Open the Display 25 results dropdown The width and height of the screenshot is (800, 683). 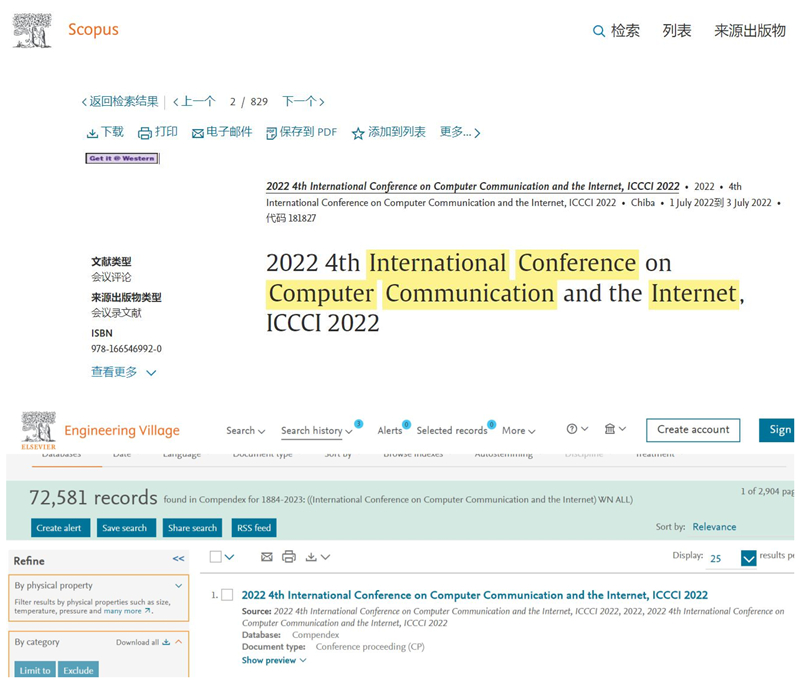click(x=748, y=558)
